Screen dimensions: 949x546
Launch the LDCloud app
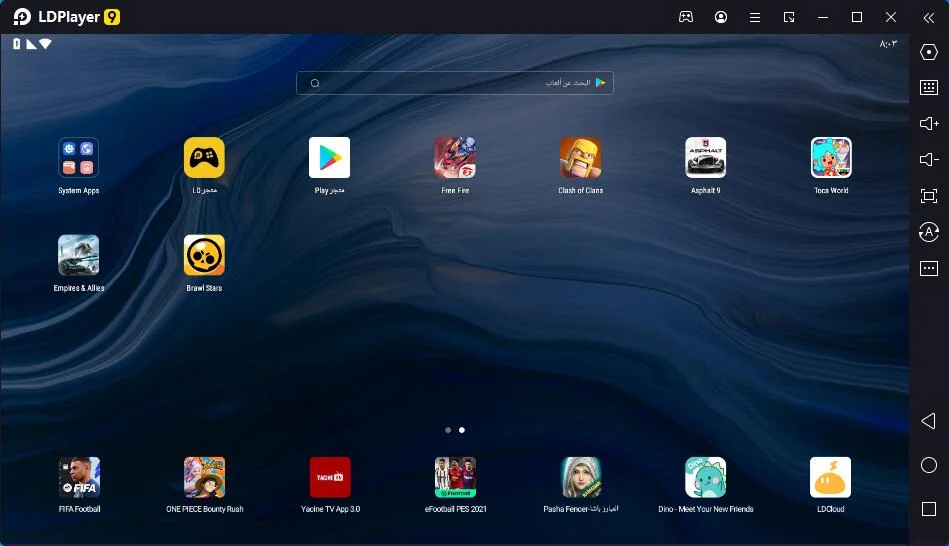click(x=830, y=478)
